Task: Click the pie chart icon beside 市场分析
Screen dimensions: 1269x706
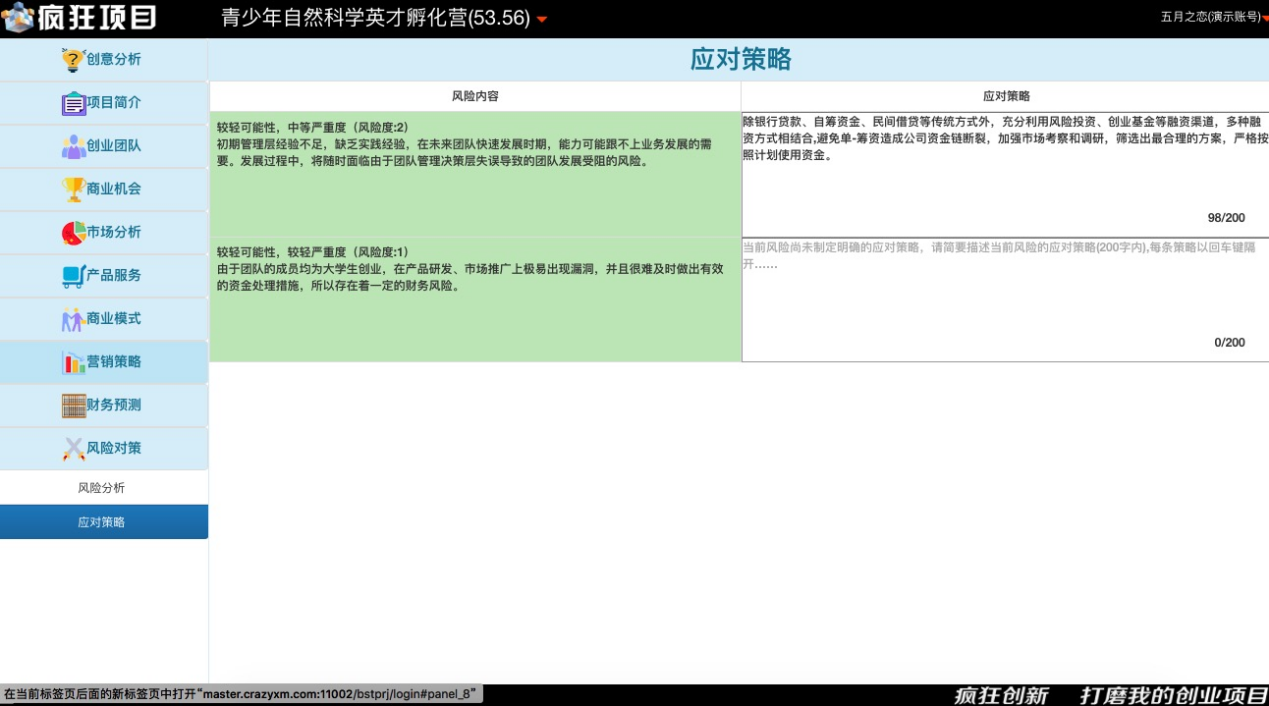Action: (x=73, y=232)
